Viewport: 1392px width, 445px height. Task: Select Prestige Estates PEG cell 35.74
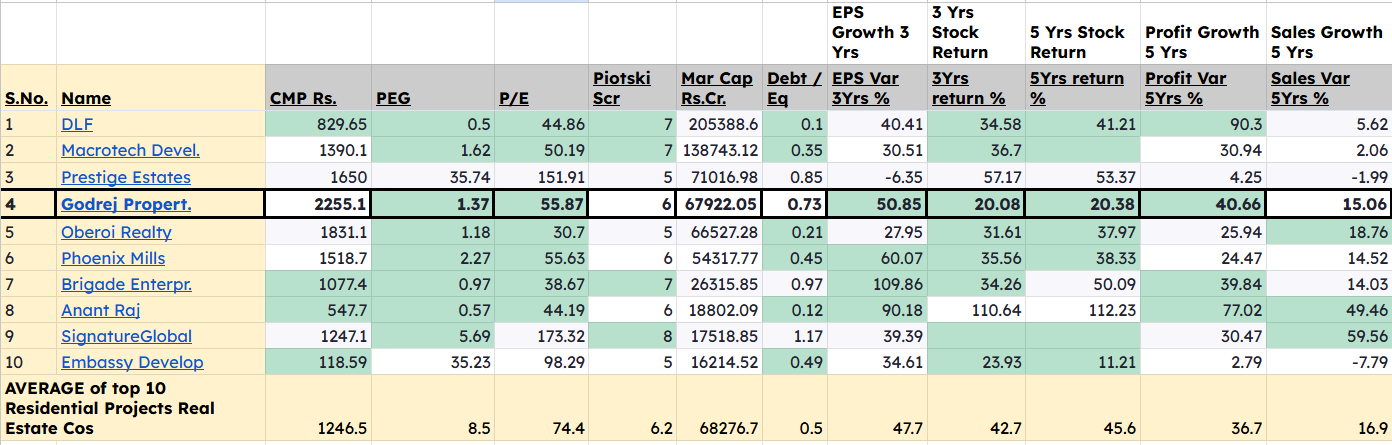[x=433, y=177]
